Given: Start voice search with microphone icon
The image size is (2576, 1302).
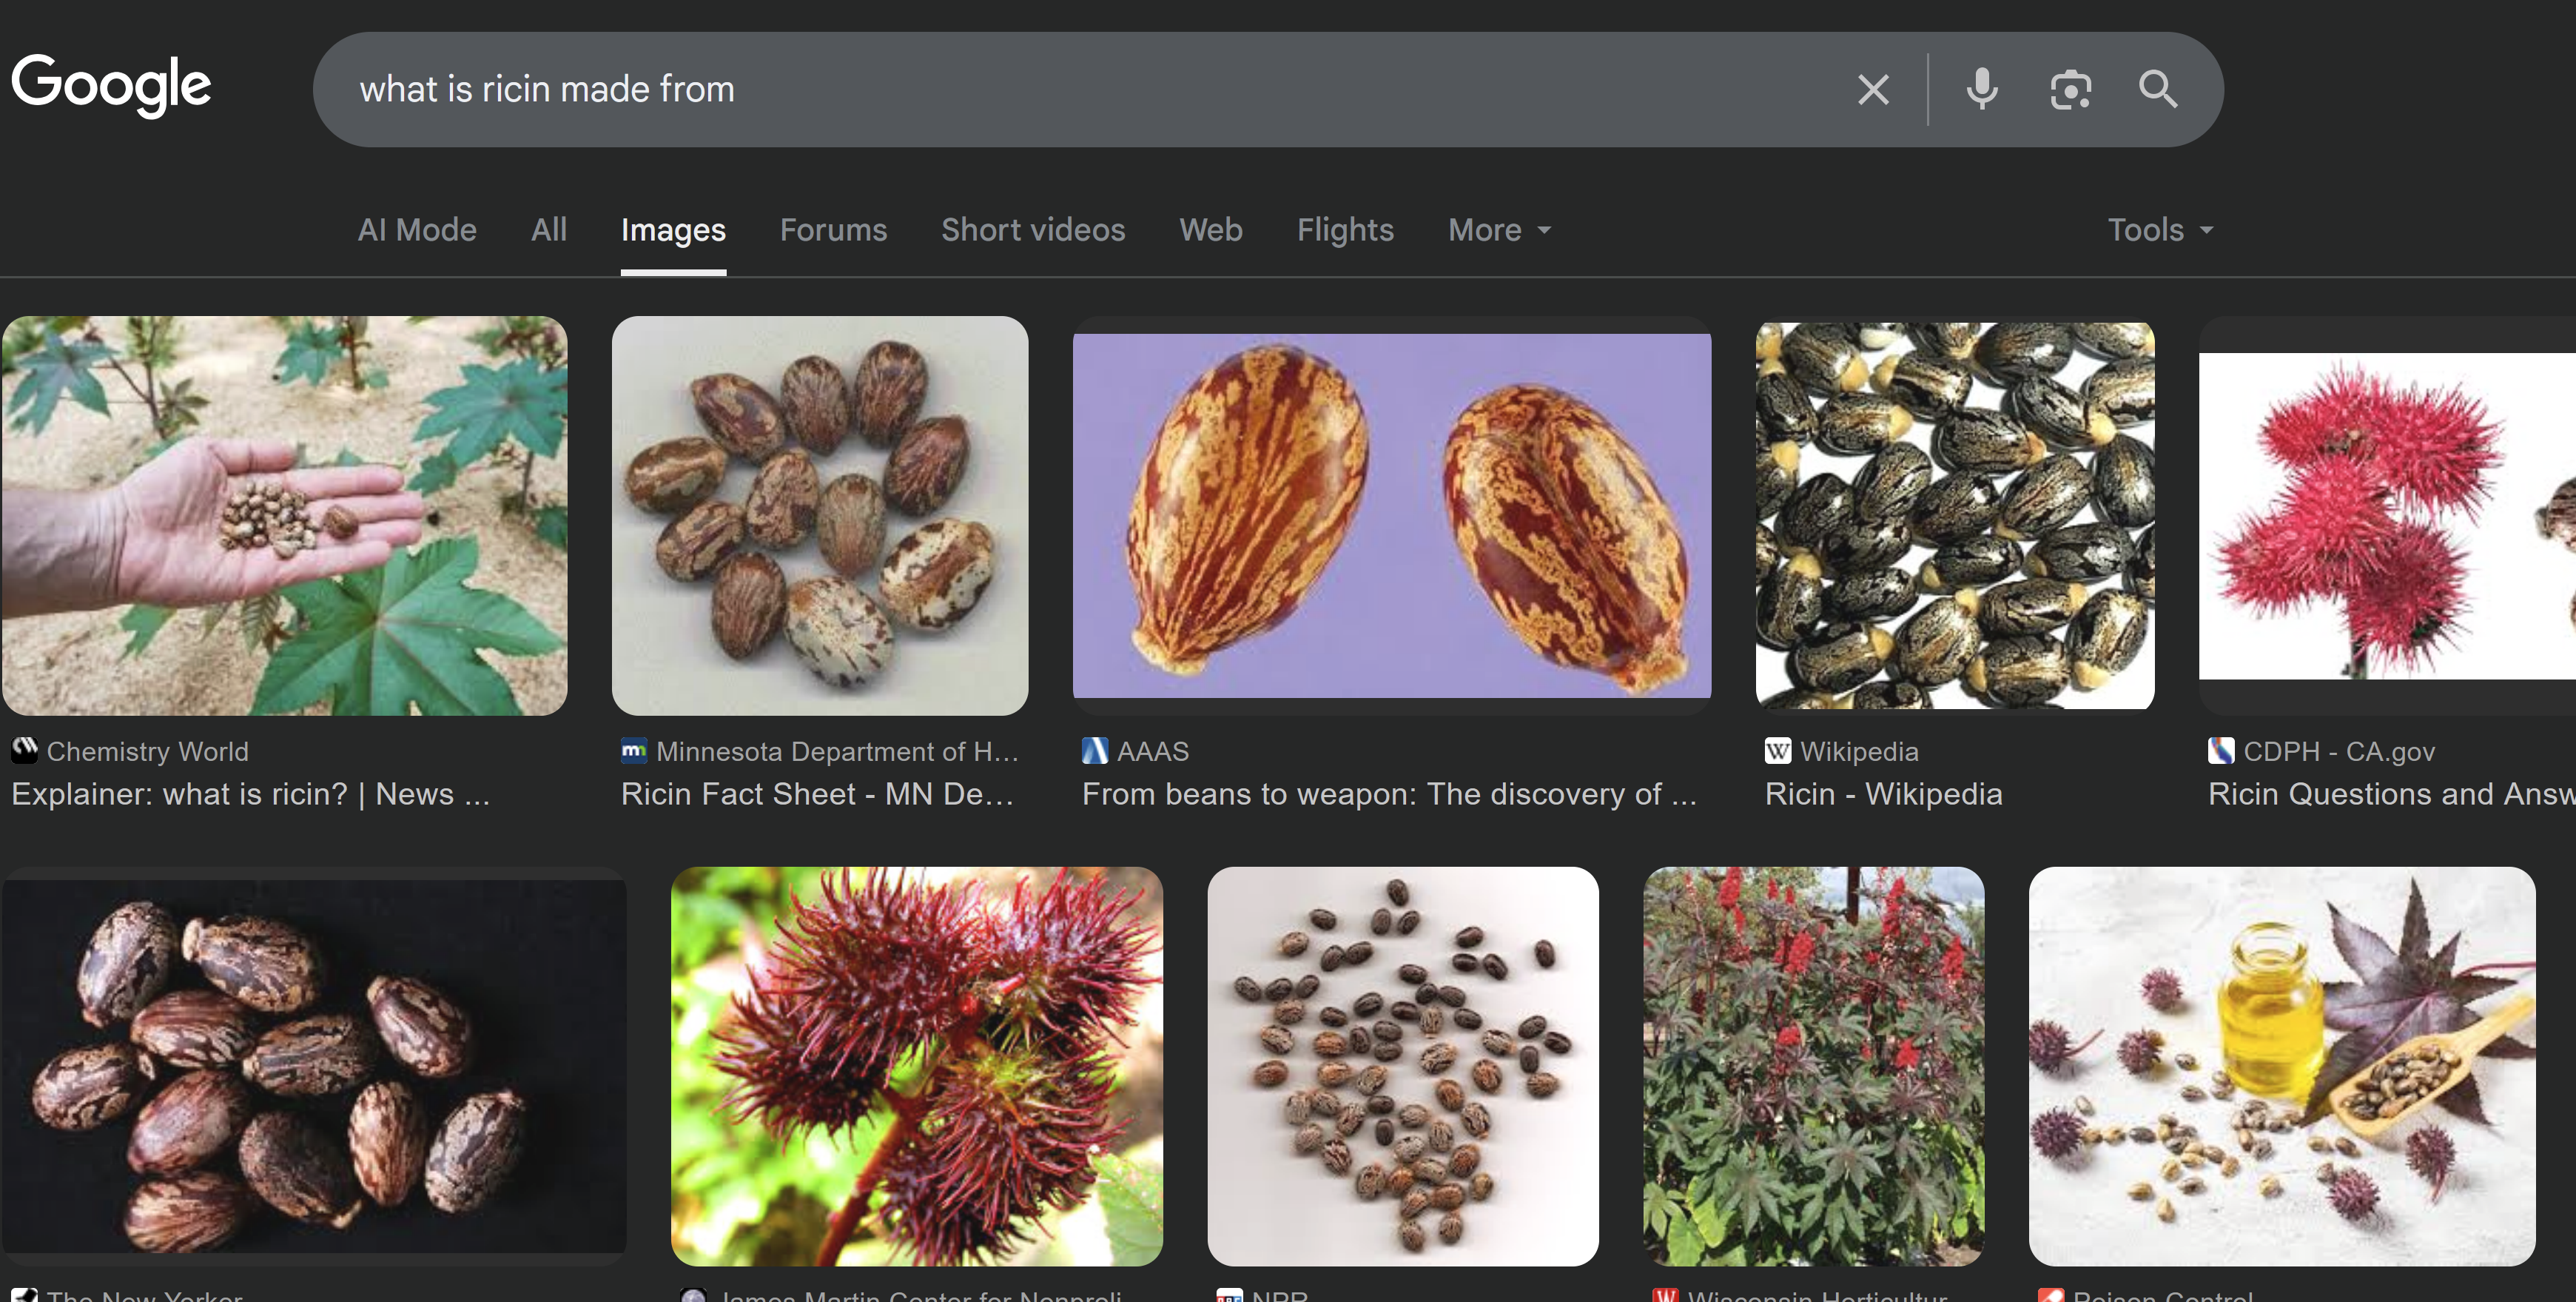Looking at the screenshot, I should 1981,90.
